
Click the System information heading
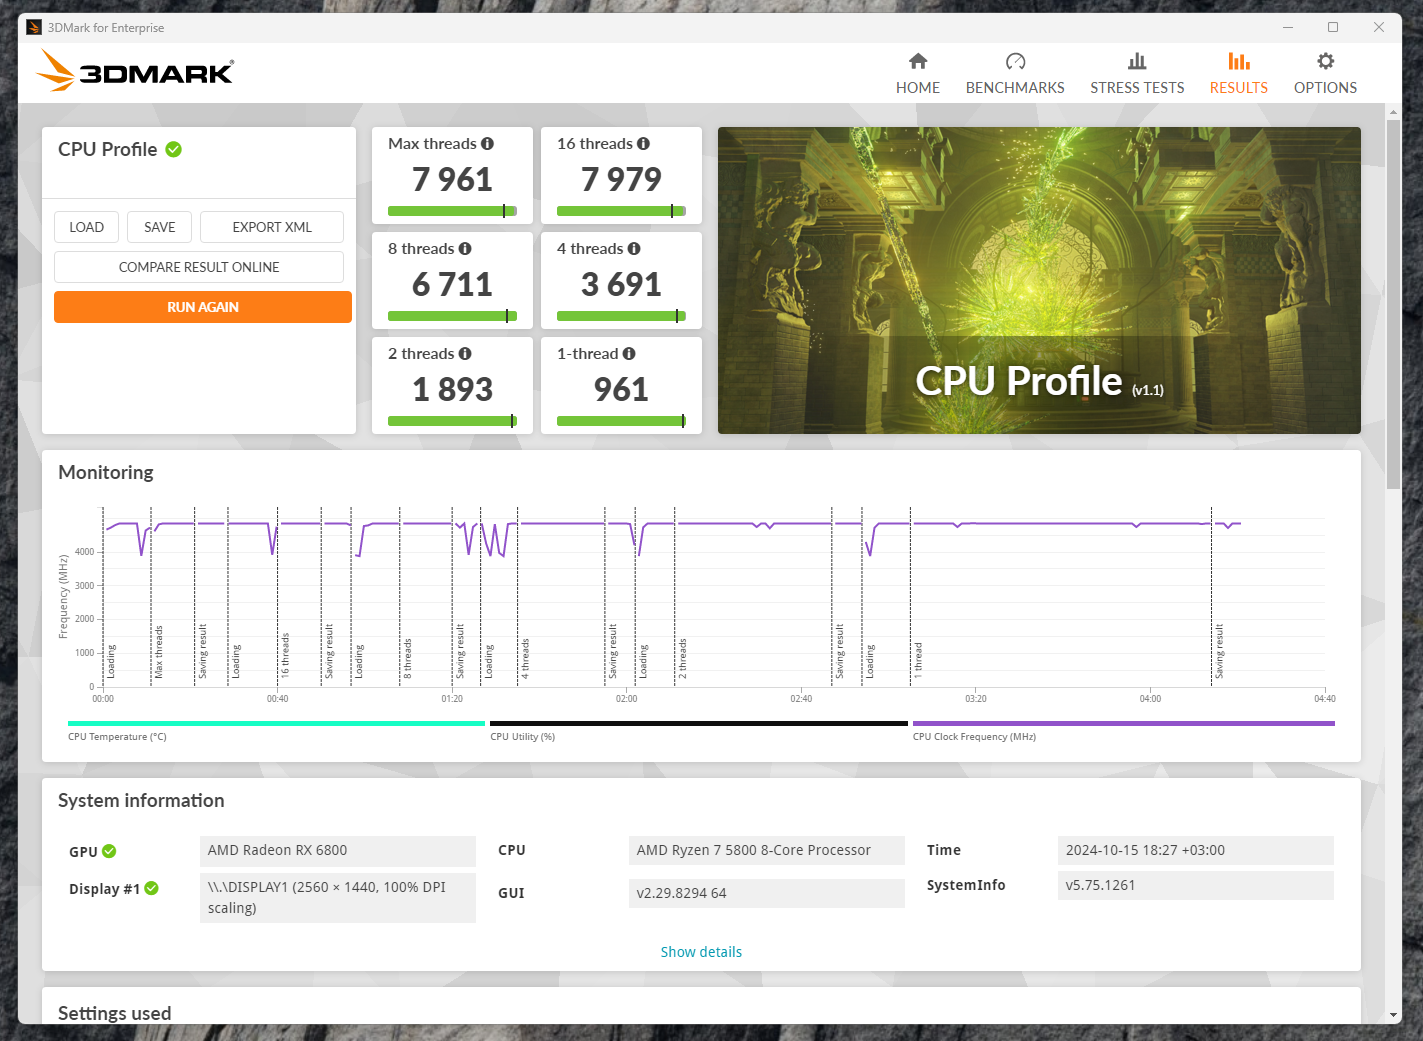(141, 800)
